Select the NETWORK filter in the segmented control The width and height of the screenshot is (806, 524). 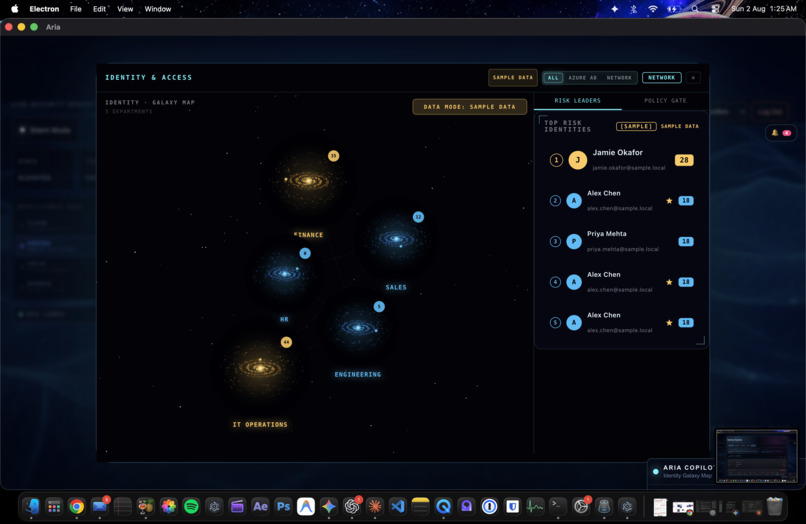tap(619, 78)
